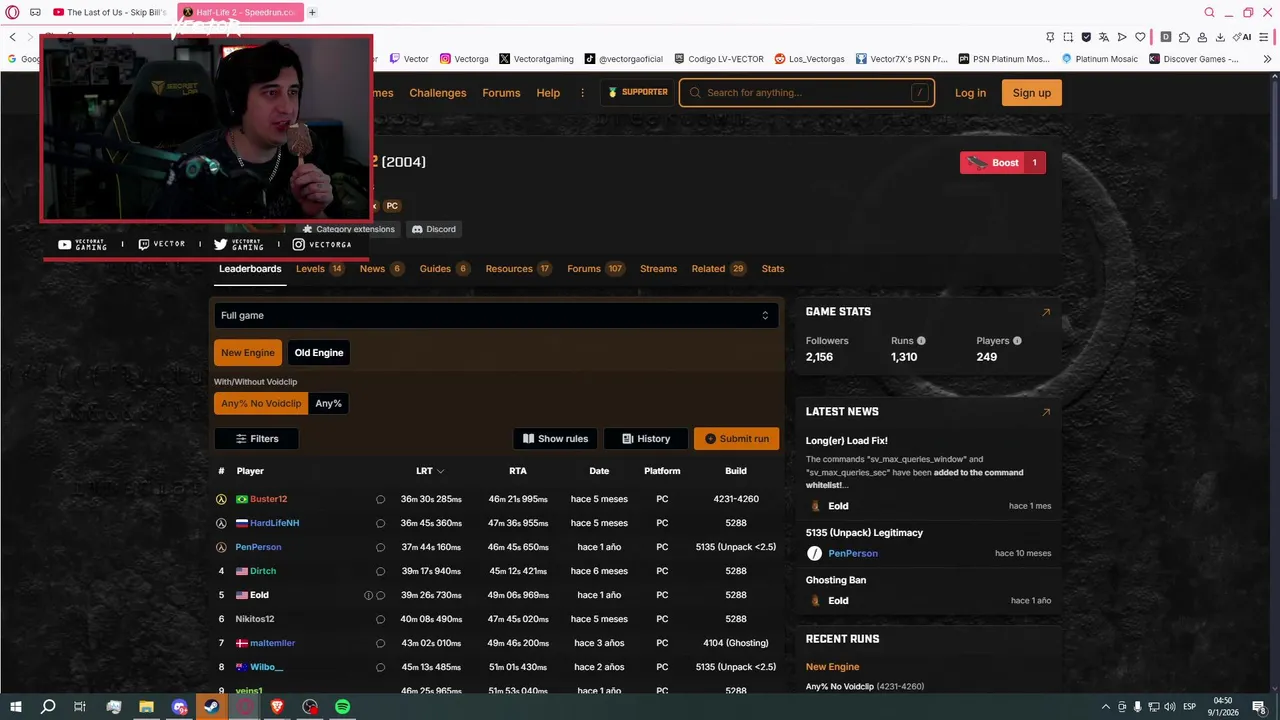Image resolution: width=1280 pixels, height=720 pixels.
Task: Switch to the Levels tab
Action: pos(319,269)
